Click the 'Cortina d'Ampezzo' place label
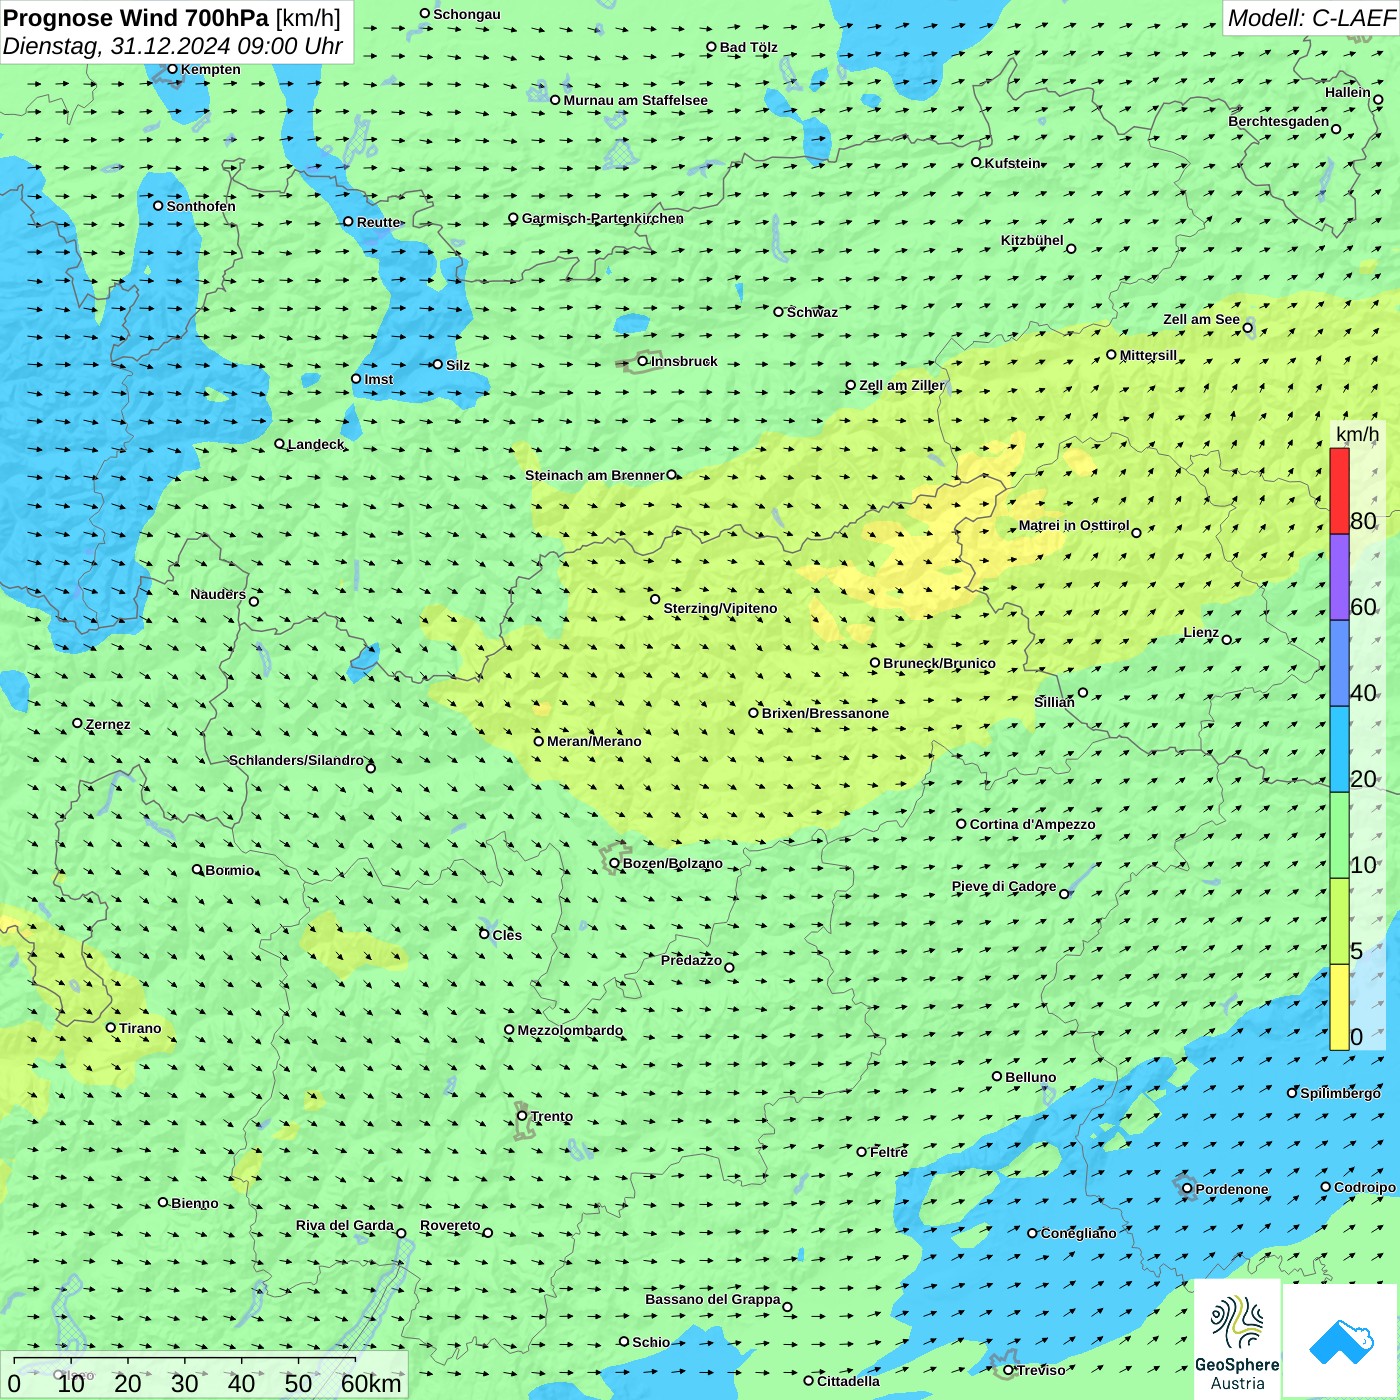The image size is (1400, 1400). click(1032, 824)
